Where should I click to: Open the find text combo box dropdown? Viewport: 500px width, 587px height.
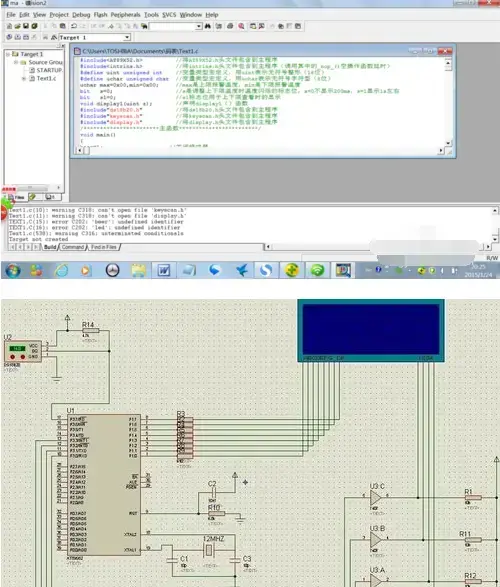[x=199, y=26]
